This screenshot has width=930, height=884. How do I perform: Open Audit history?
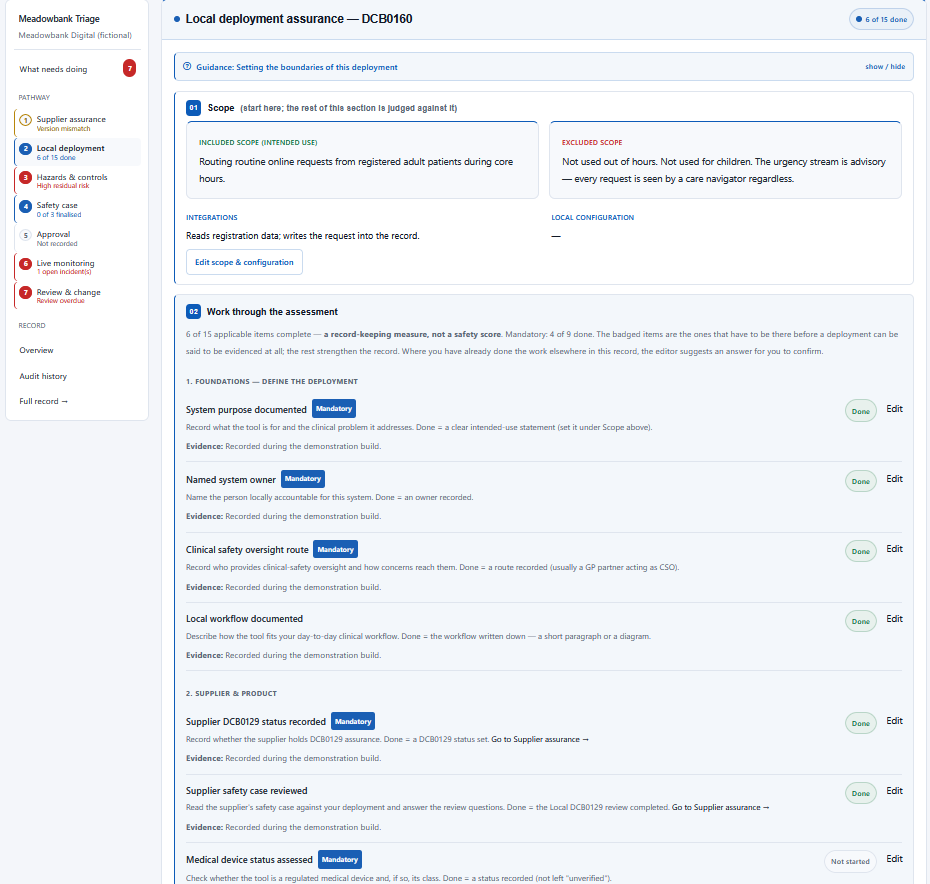(43, 376)
